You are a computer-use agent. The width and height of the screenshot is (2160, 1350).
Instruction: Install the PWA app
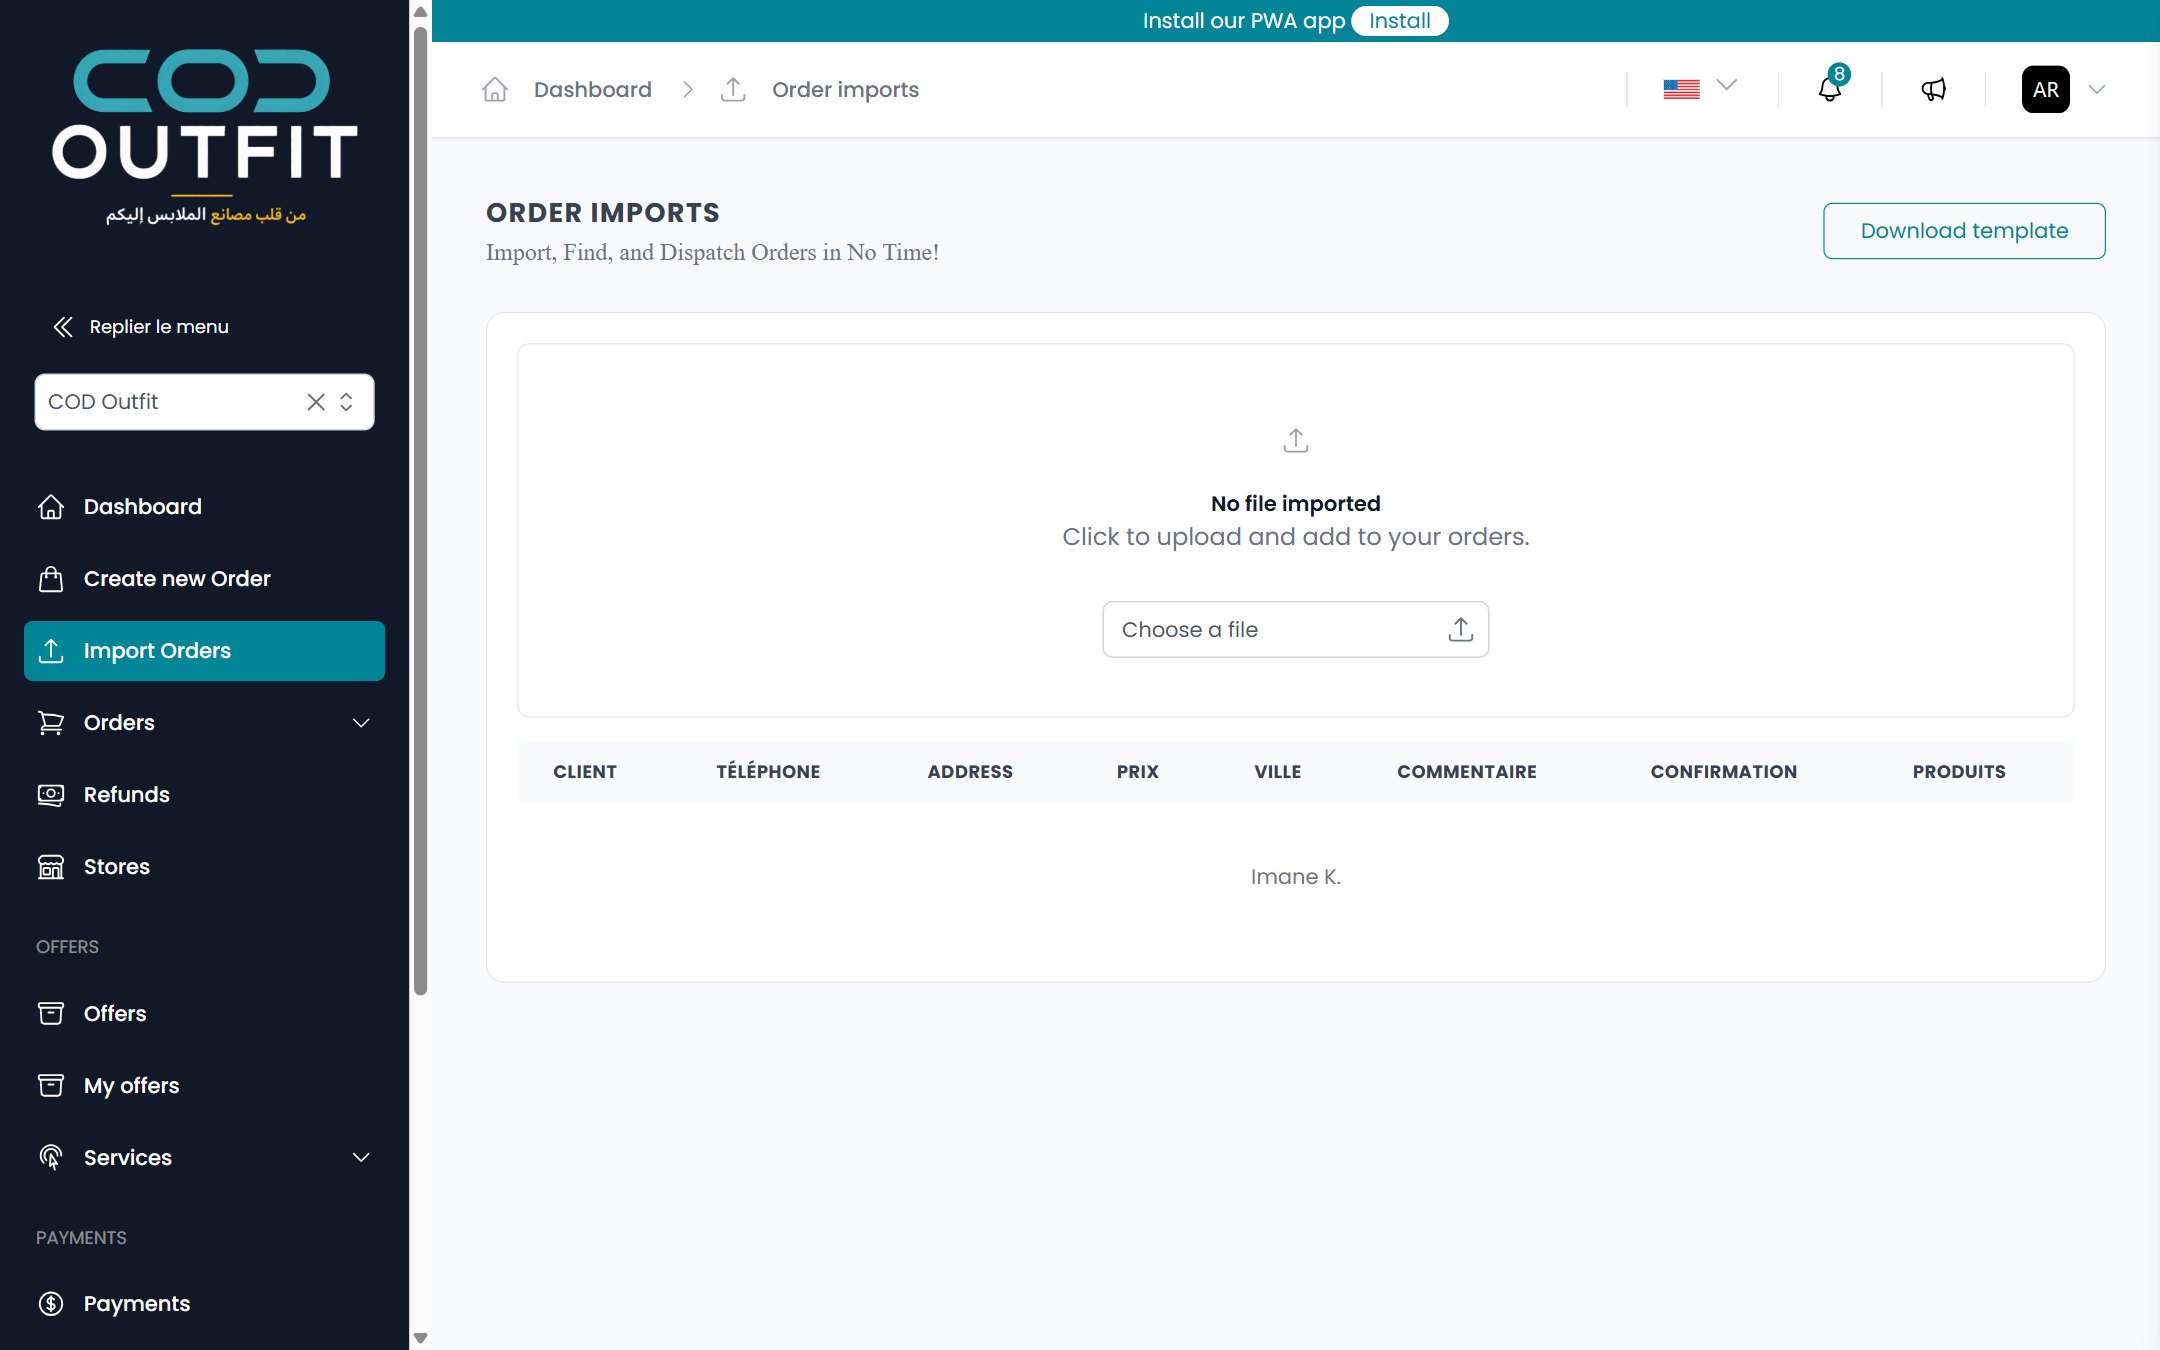pyautogui.click(x=1399, y=21)
